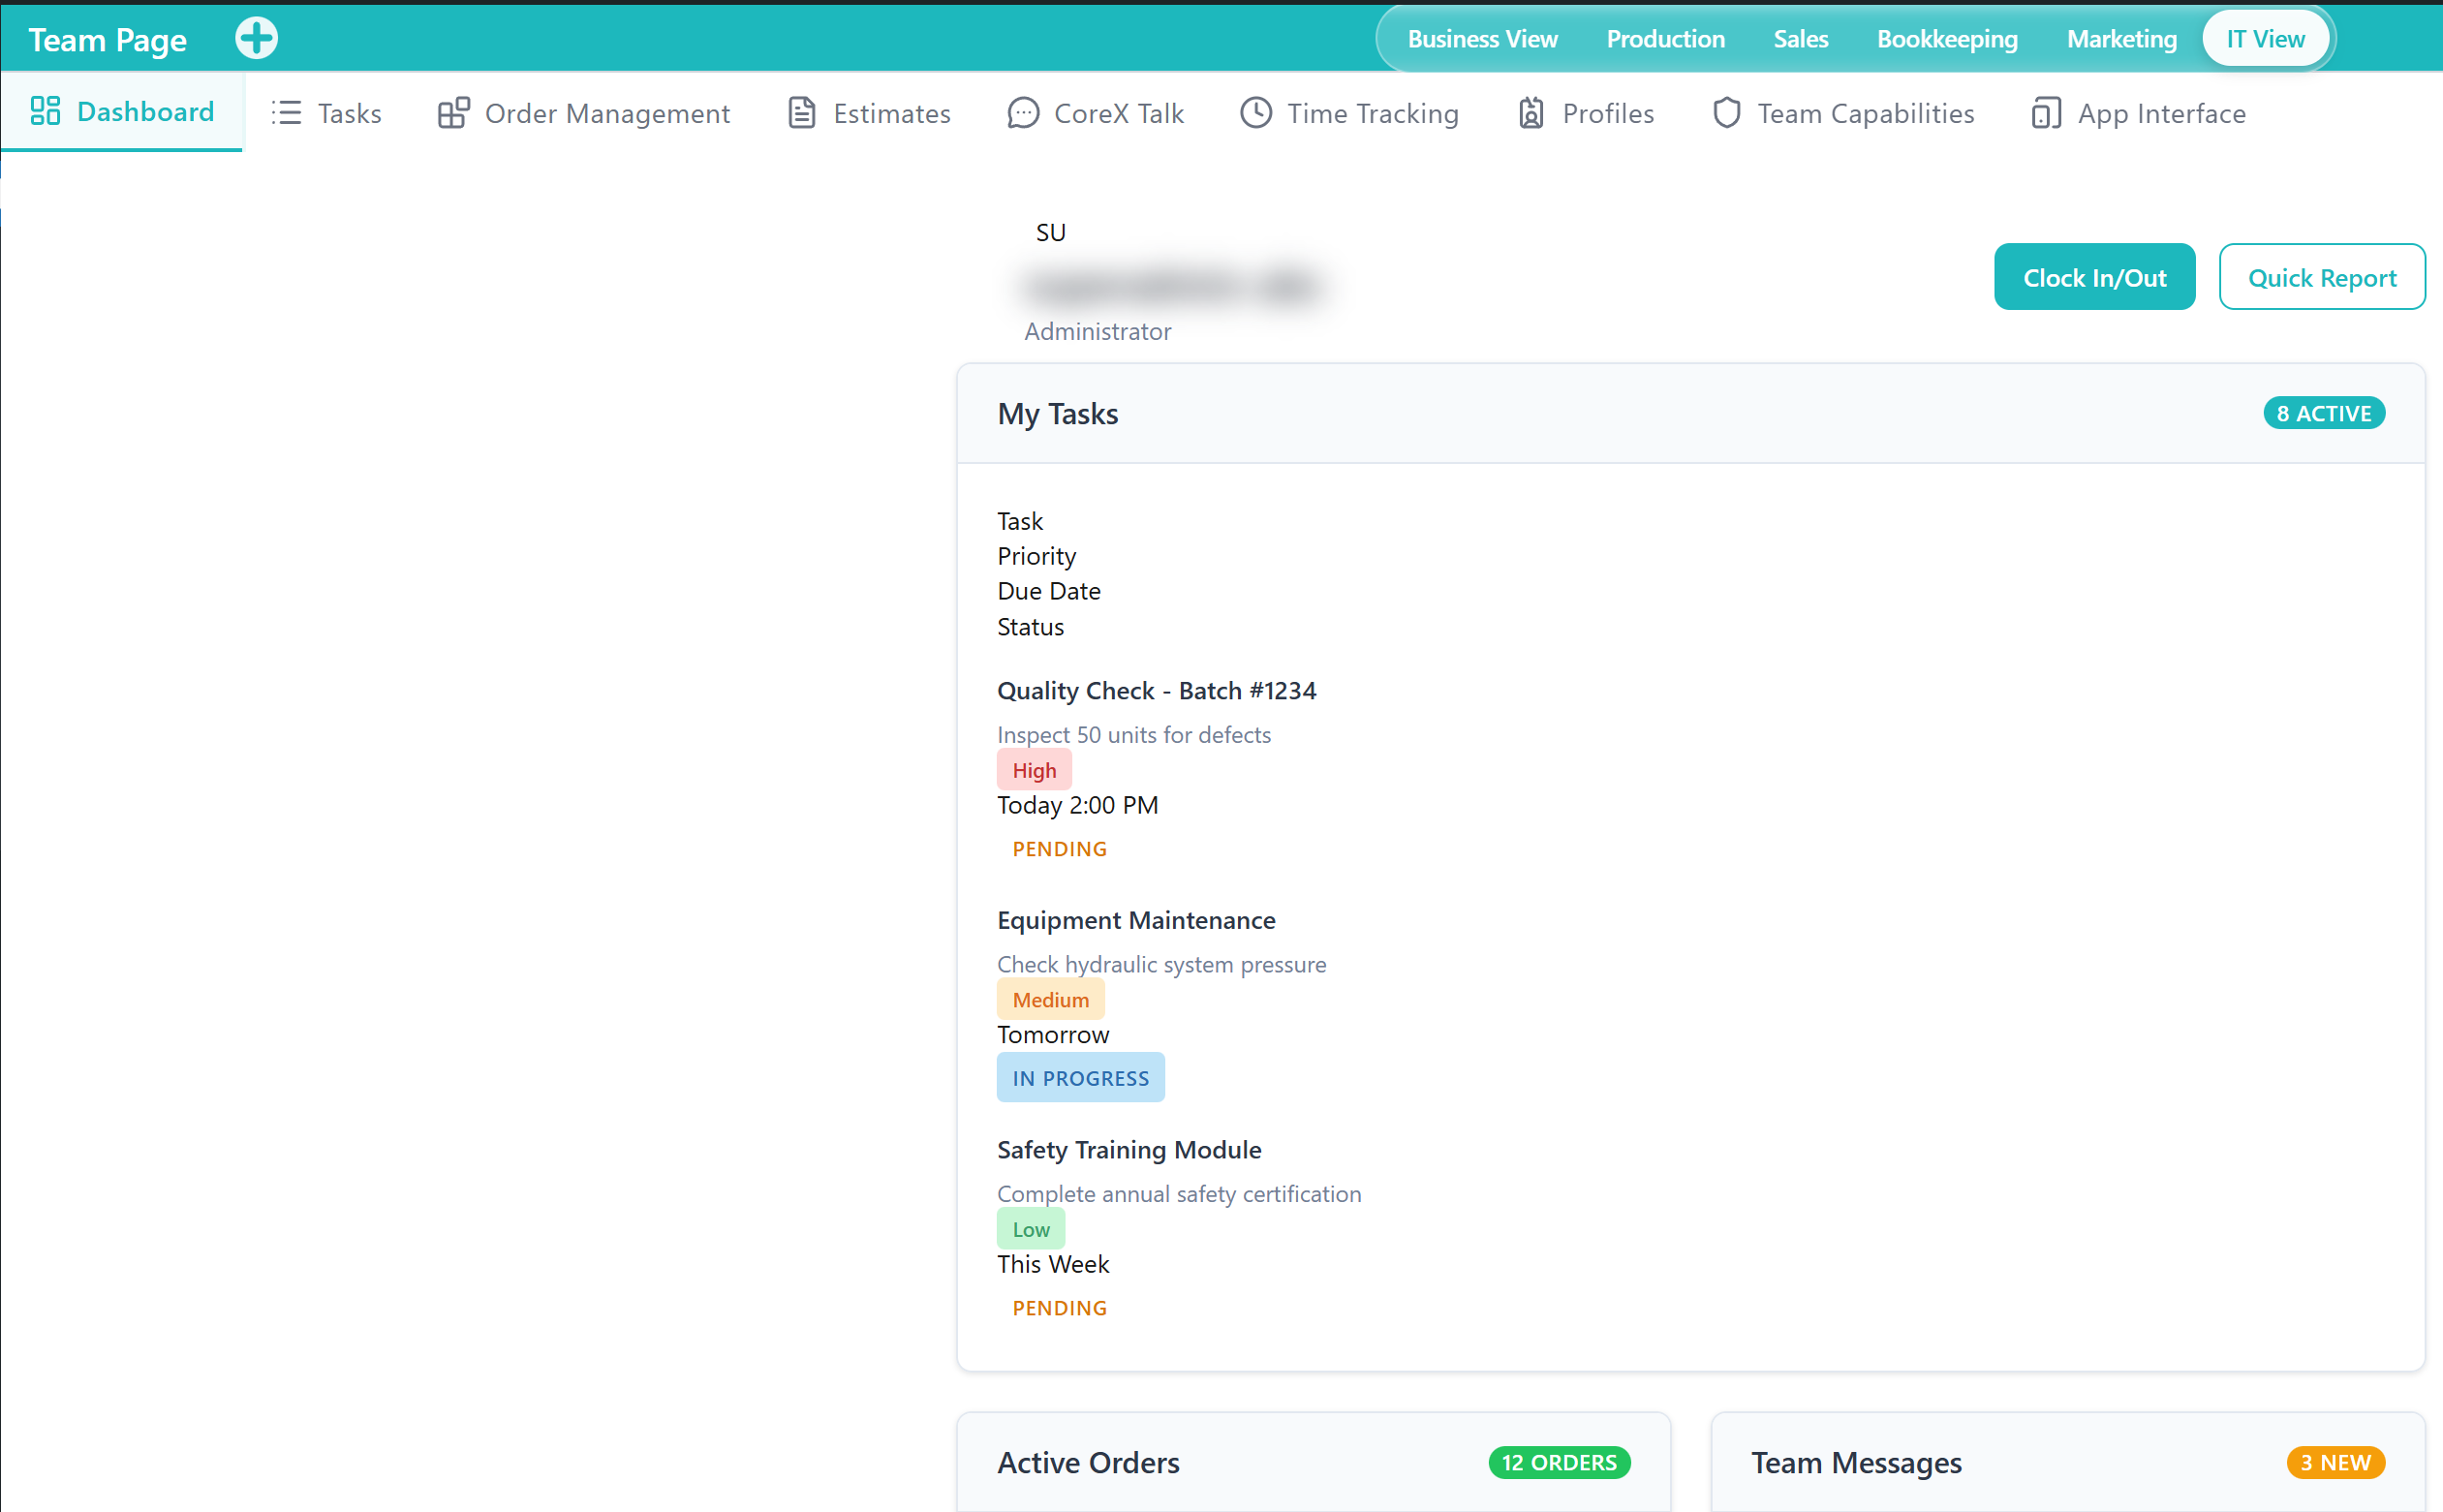Click the App Interface device icon
The width and height of the screenshot is (2443, 1512).
2046,113
